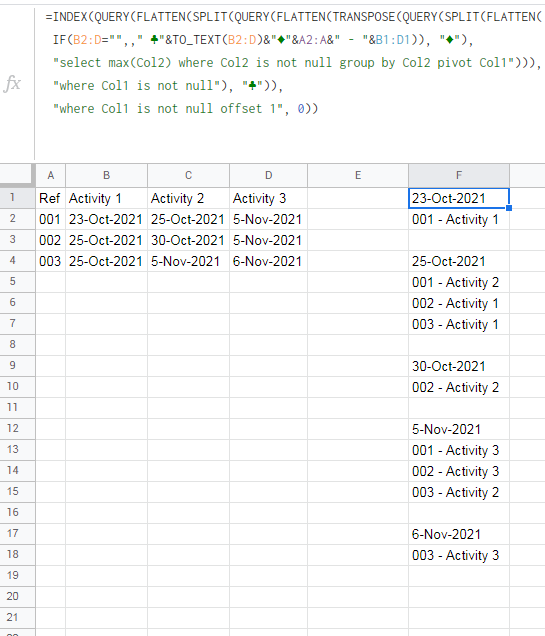
Task: Select the 5-Nov-2021 cell in column F
Action: tap(459, 429)
